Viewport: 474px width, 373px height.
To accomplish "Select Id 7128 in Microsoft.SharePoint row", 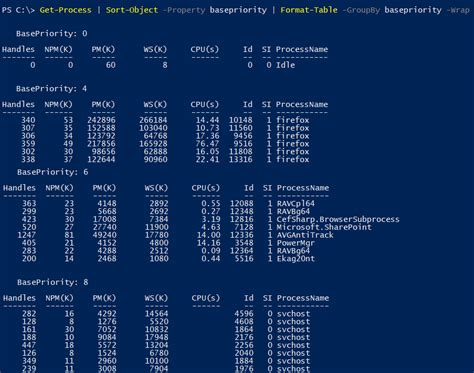I will [x=244, y=227].
